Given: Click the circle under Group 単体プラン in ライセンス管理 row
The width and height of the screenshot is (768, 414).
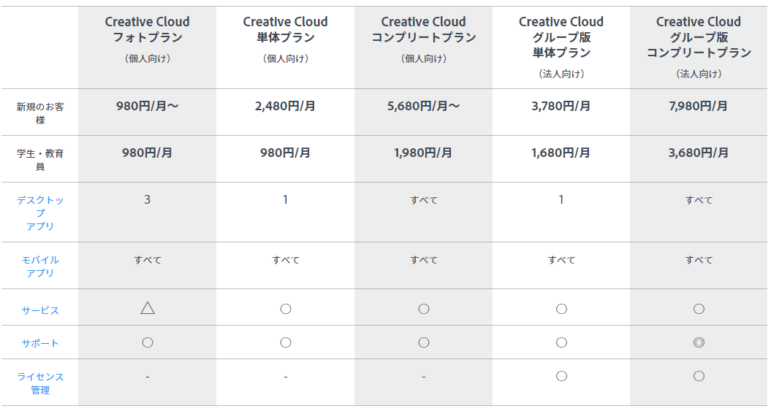Looking at the screenshot, I should point(561,376).
